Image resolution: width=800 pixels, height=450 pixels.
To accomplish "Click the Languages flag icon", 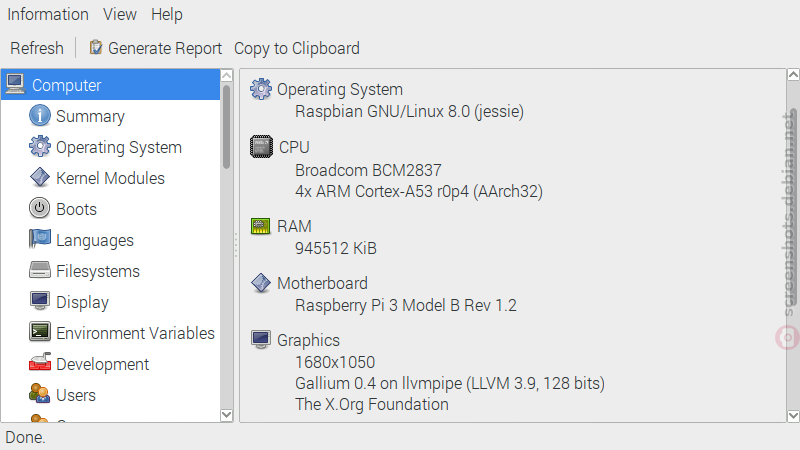I will (x=40, y=239).
